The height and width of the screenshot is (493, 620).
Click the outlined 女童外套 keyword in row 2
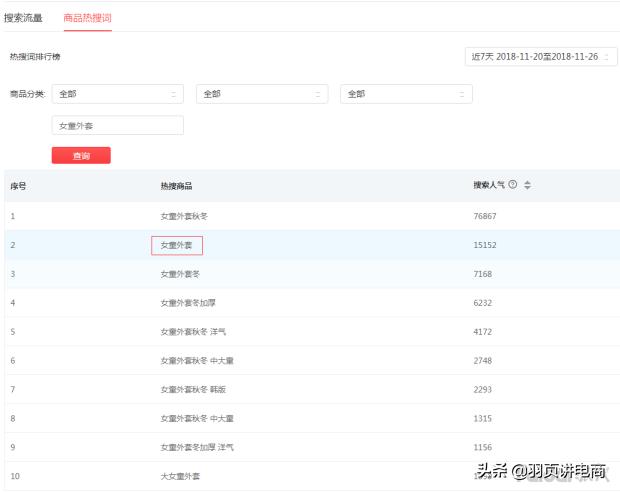pos(177,245)
